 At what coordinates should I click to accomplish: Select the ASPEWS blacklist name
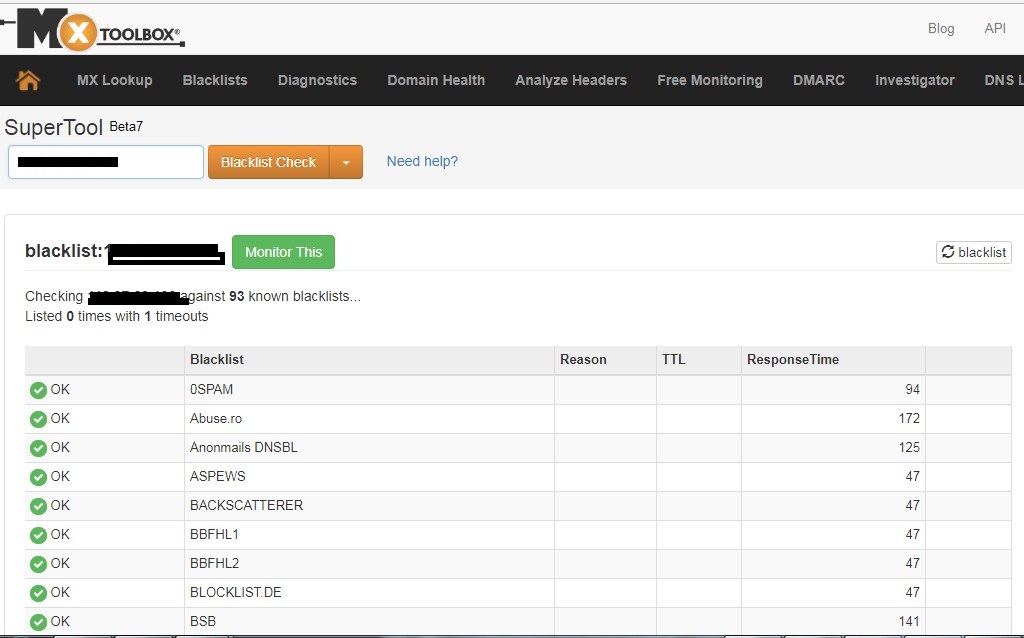[217, 476]
